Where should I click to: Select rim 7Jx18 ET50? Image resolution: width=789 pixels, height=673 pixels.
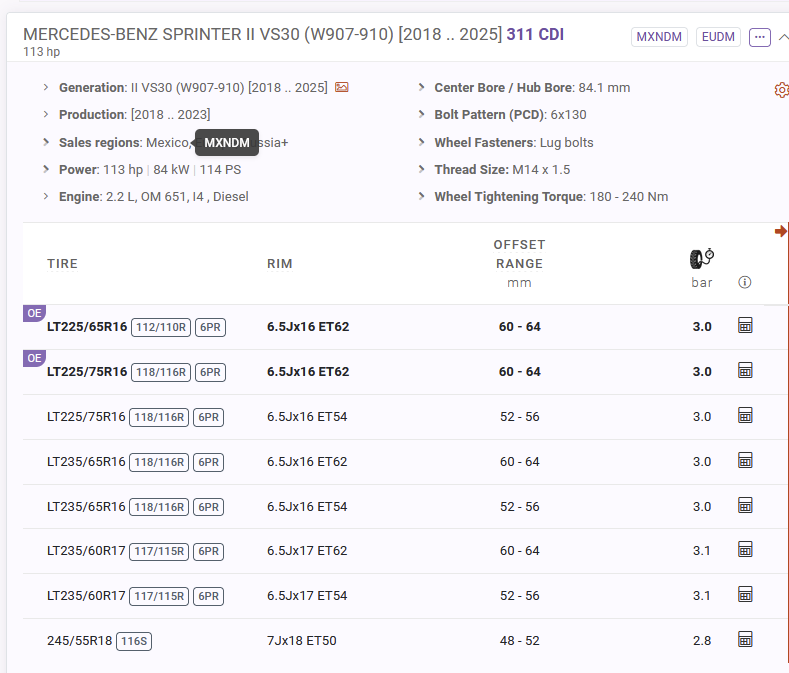click(301, 641)
